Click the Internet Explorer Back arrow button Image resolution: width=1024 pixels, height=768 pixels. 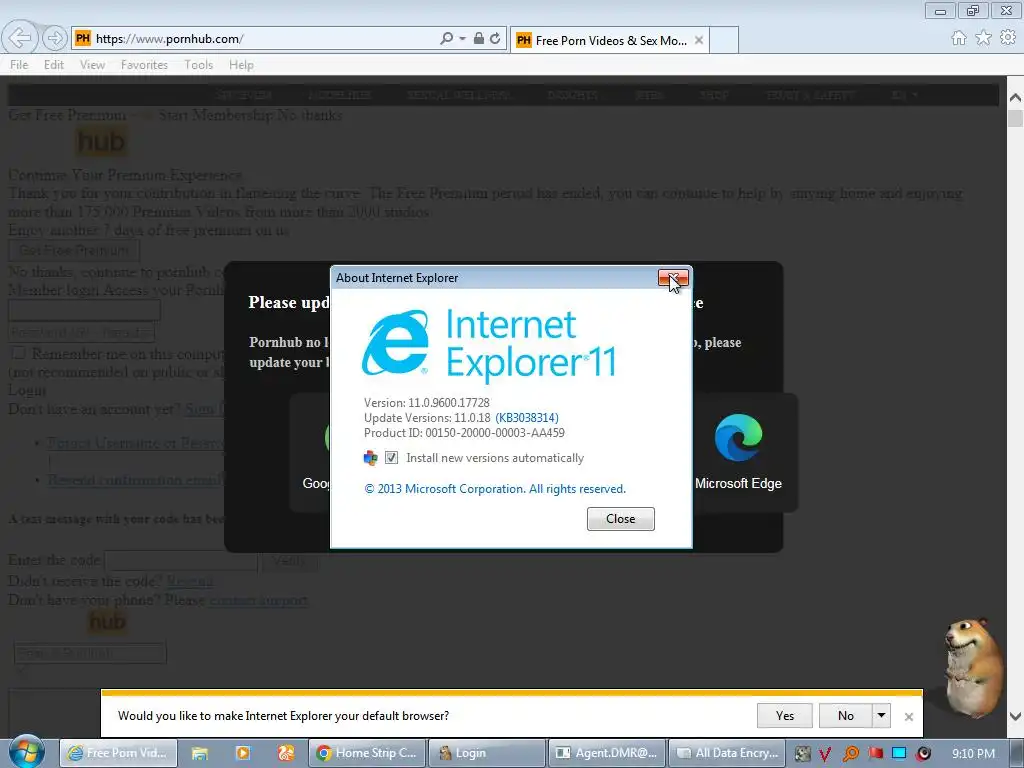pyautogui.click(x=20, y=38)
